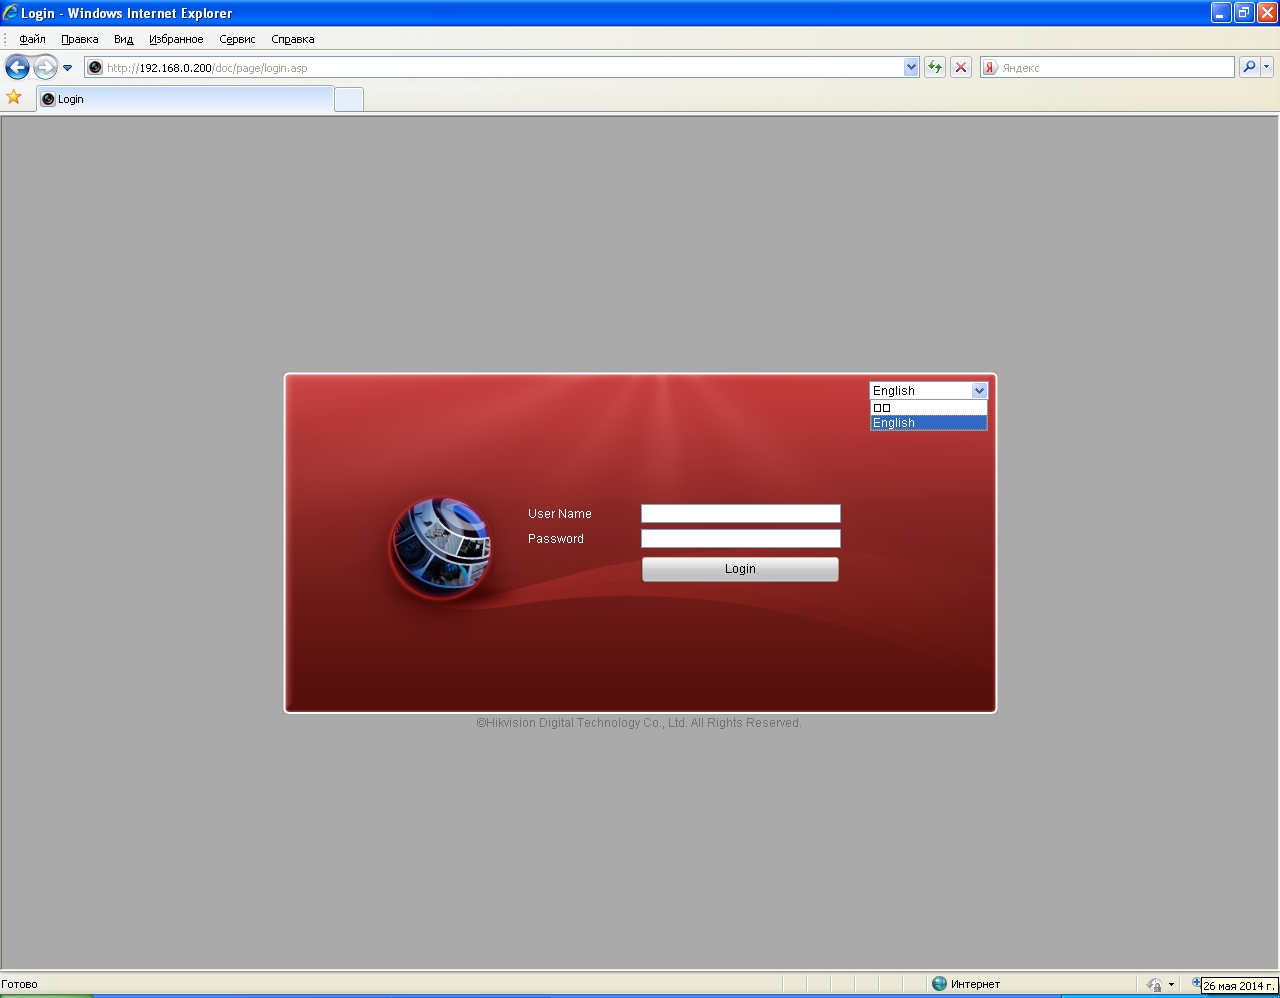Select the Login browser tab
This screenshot has height=998, width=1280.
[185, 99]
